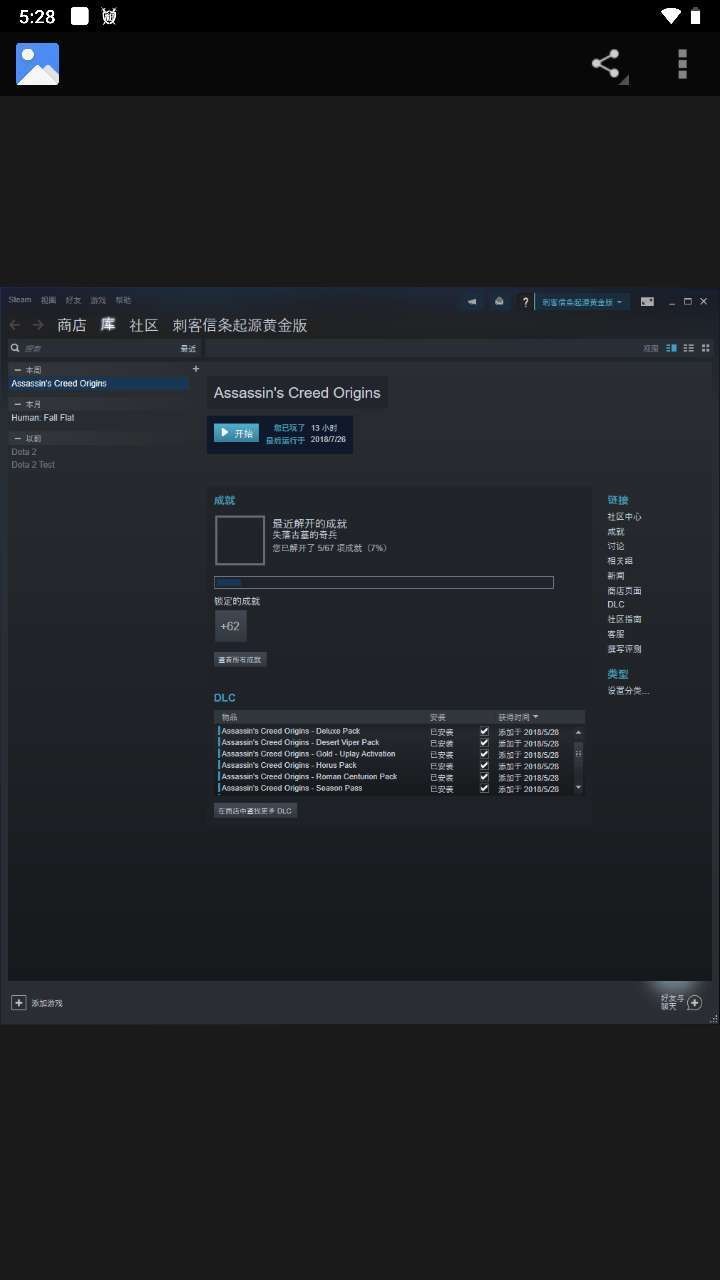Viewport: 720px width, 1280px height.
Task: Open the 视图 menu
Action: [x=48, y=300]
